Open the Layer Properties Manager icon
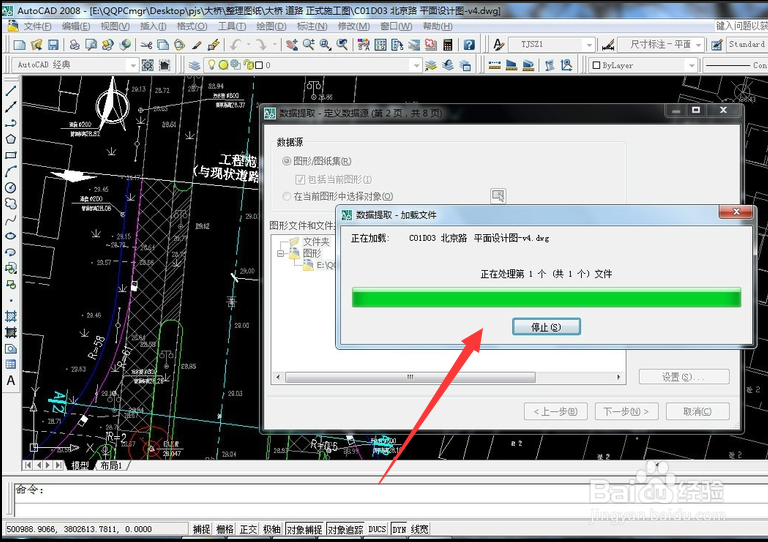768x542 pixels. click(195, 65)
